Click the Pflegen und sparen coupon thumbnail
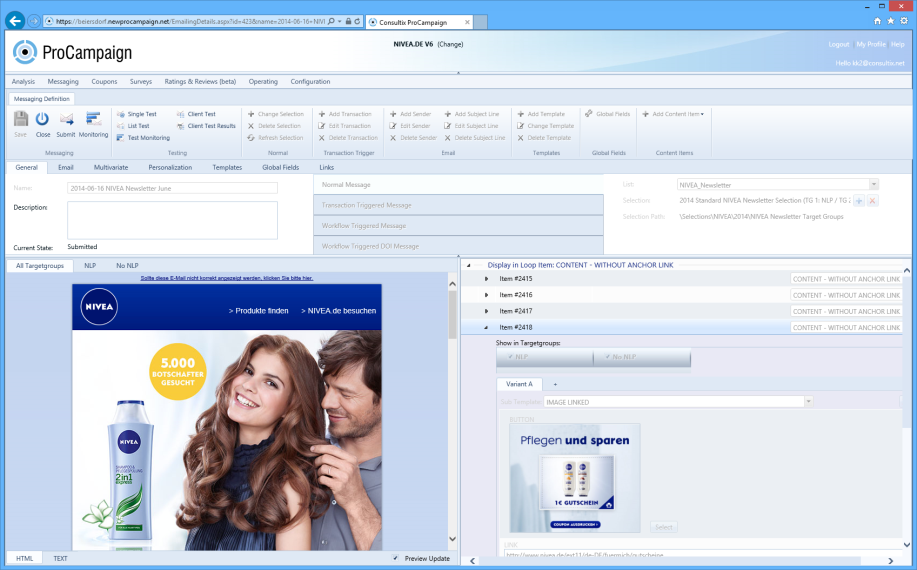917x570 pixels. pyautogui.click(x=574, y=478)
